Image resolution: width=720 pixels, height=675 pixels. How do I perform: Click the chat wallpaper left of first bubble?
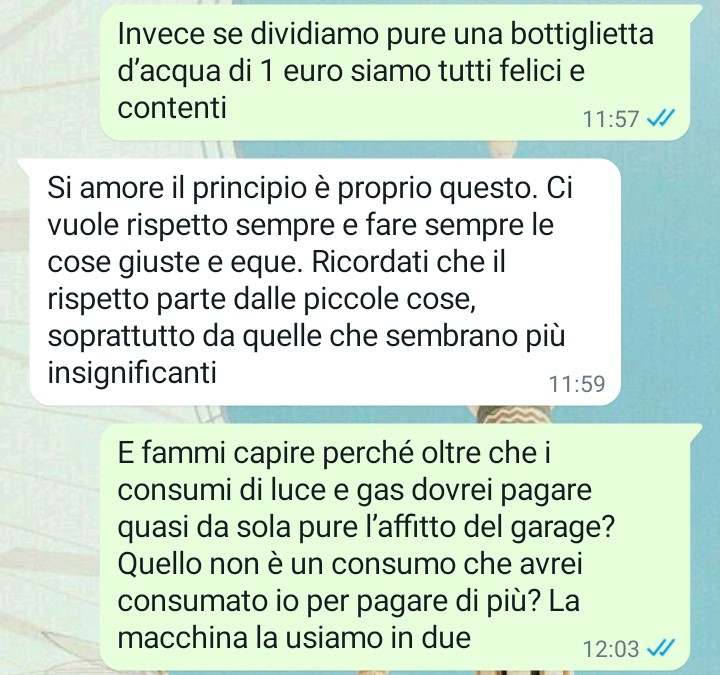50,73
